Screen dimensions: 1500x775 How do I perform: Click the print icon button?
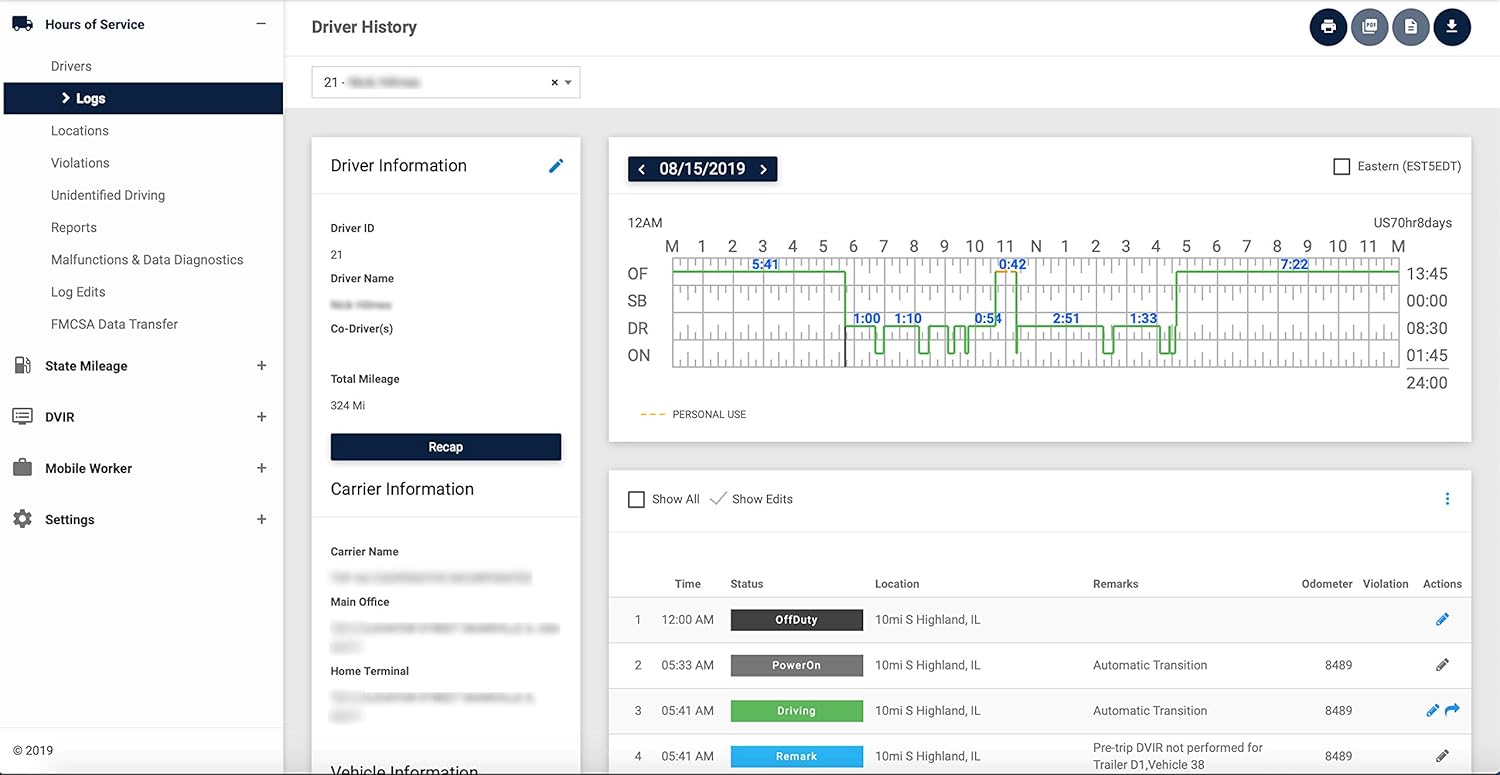point(1328,27)
